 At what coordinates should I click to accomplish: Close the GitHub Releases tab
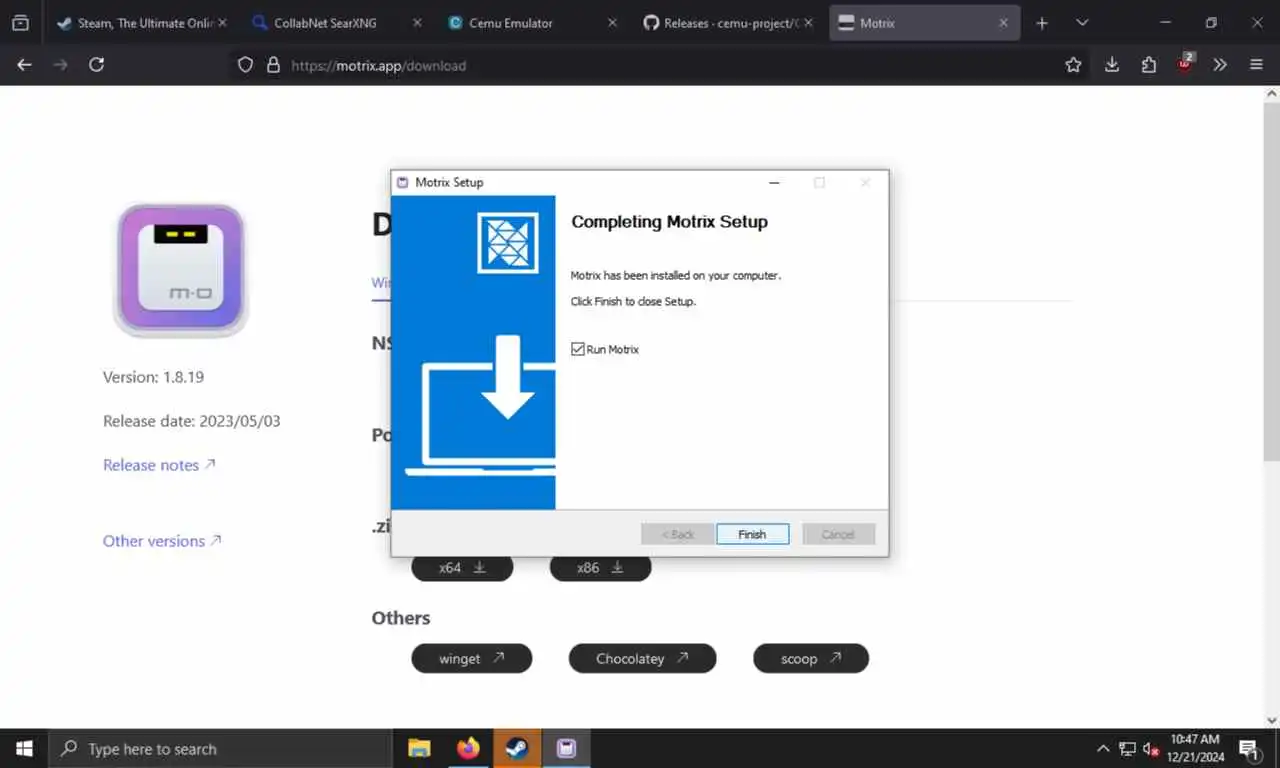coord(808,23)
